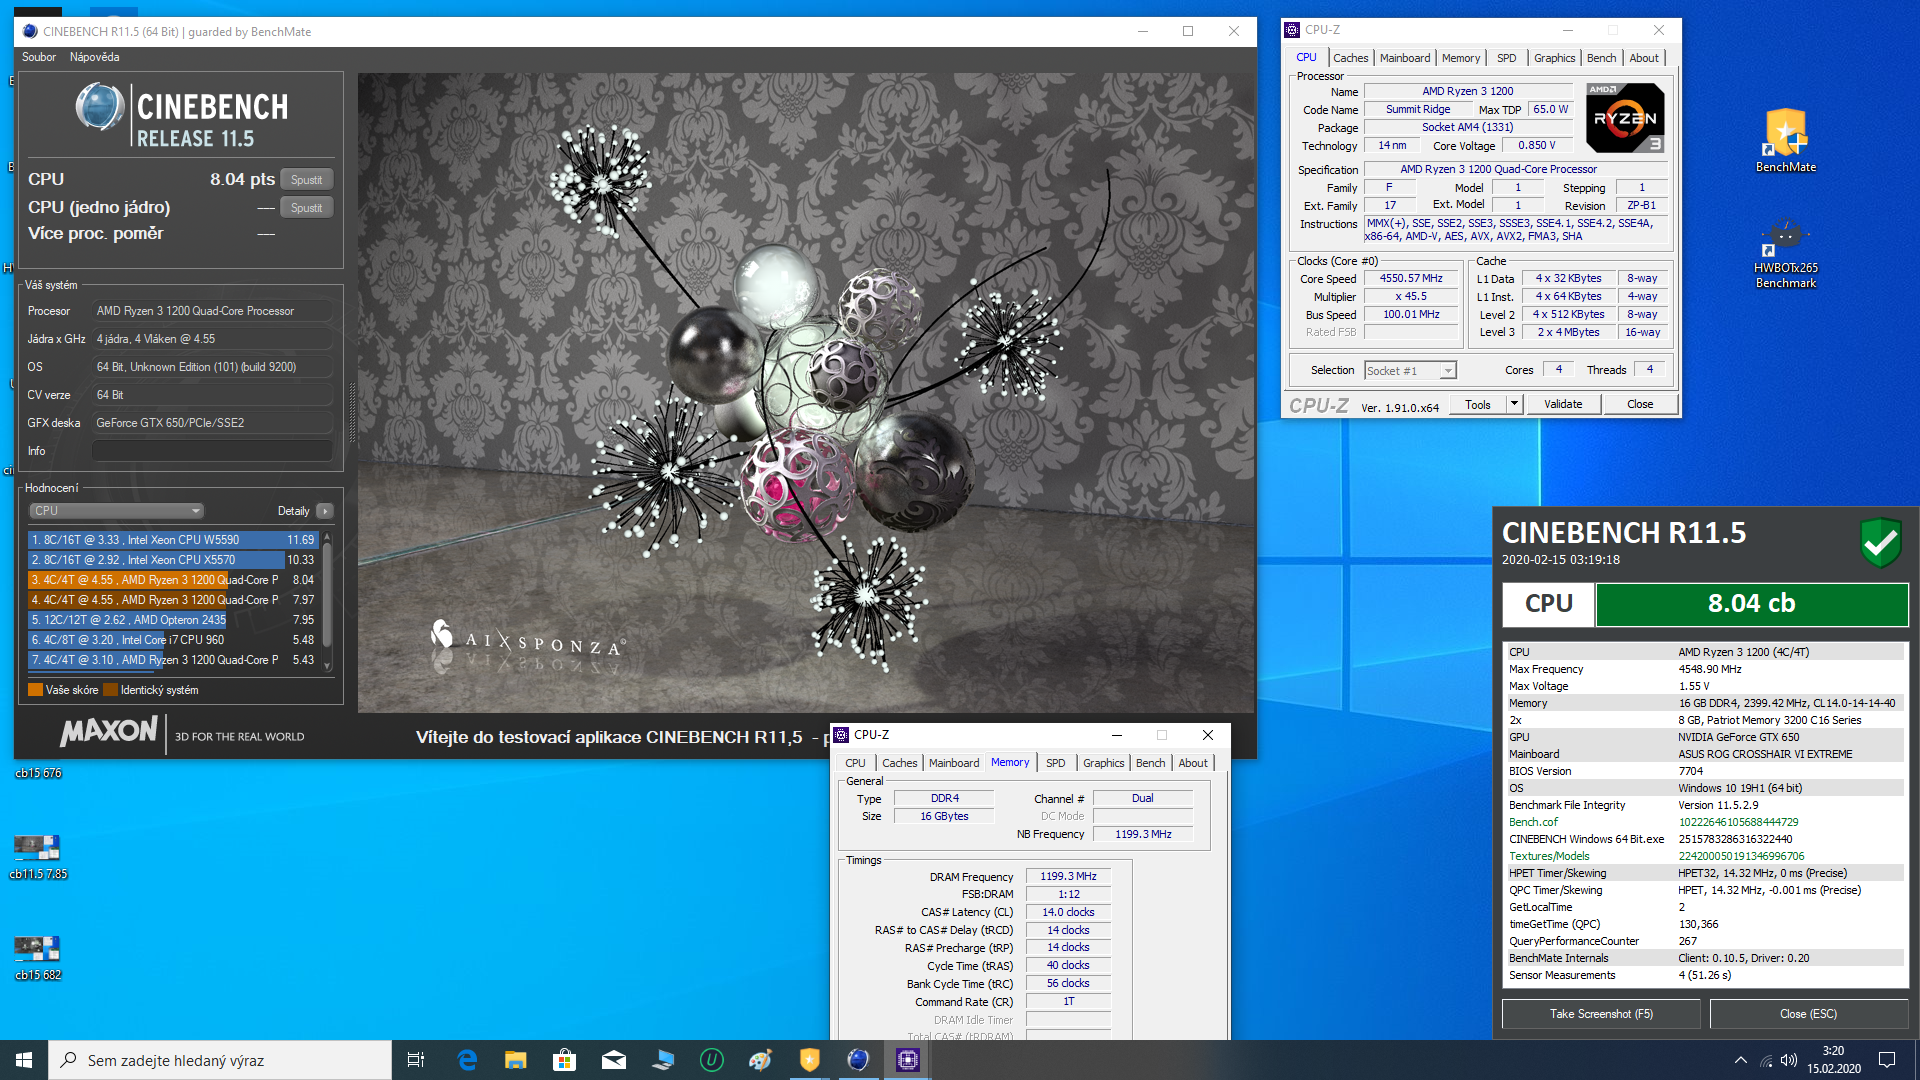Viewport: 1920px width, 1080px height.
Task: Switch to SPD tab in lower CPU-Z window
Action: [1055, 763]
